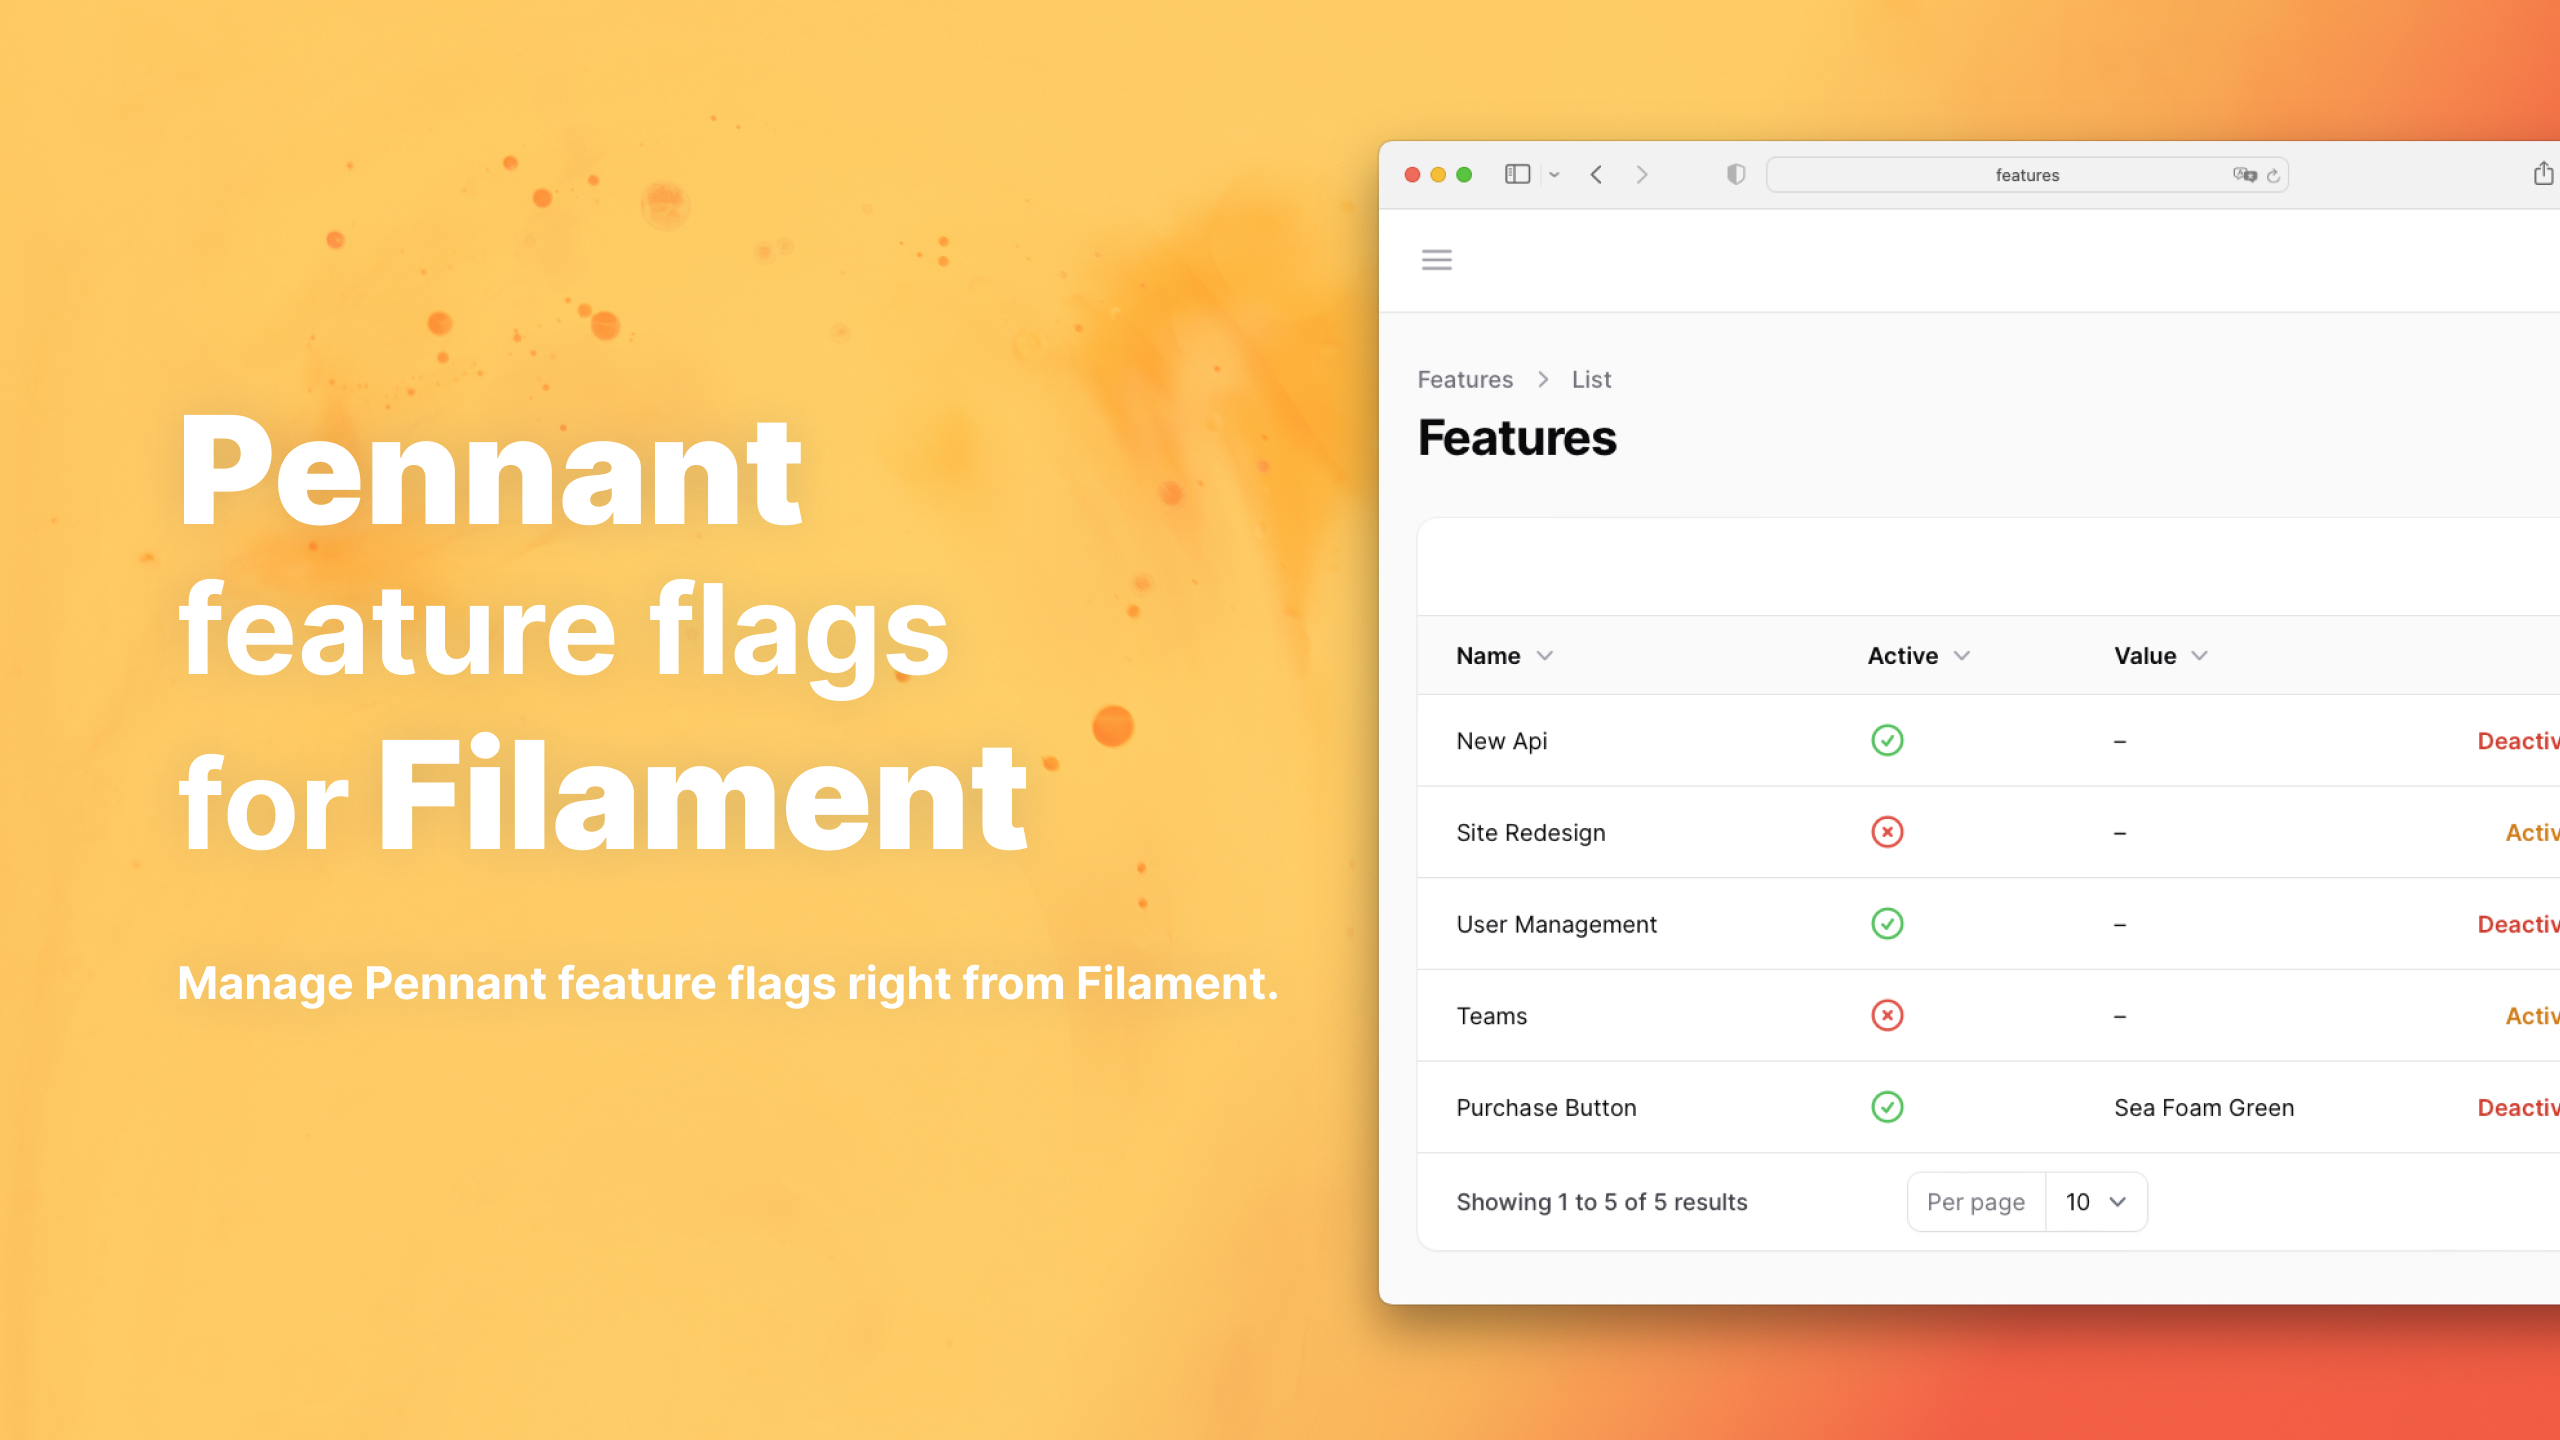Screen dimensions: 2560x1440
Task: Click the red inactive icon for Site Redesign
Action: point(1886,832)
